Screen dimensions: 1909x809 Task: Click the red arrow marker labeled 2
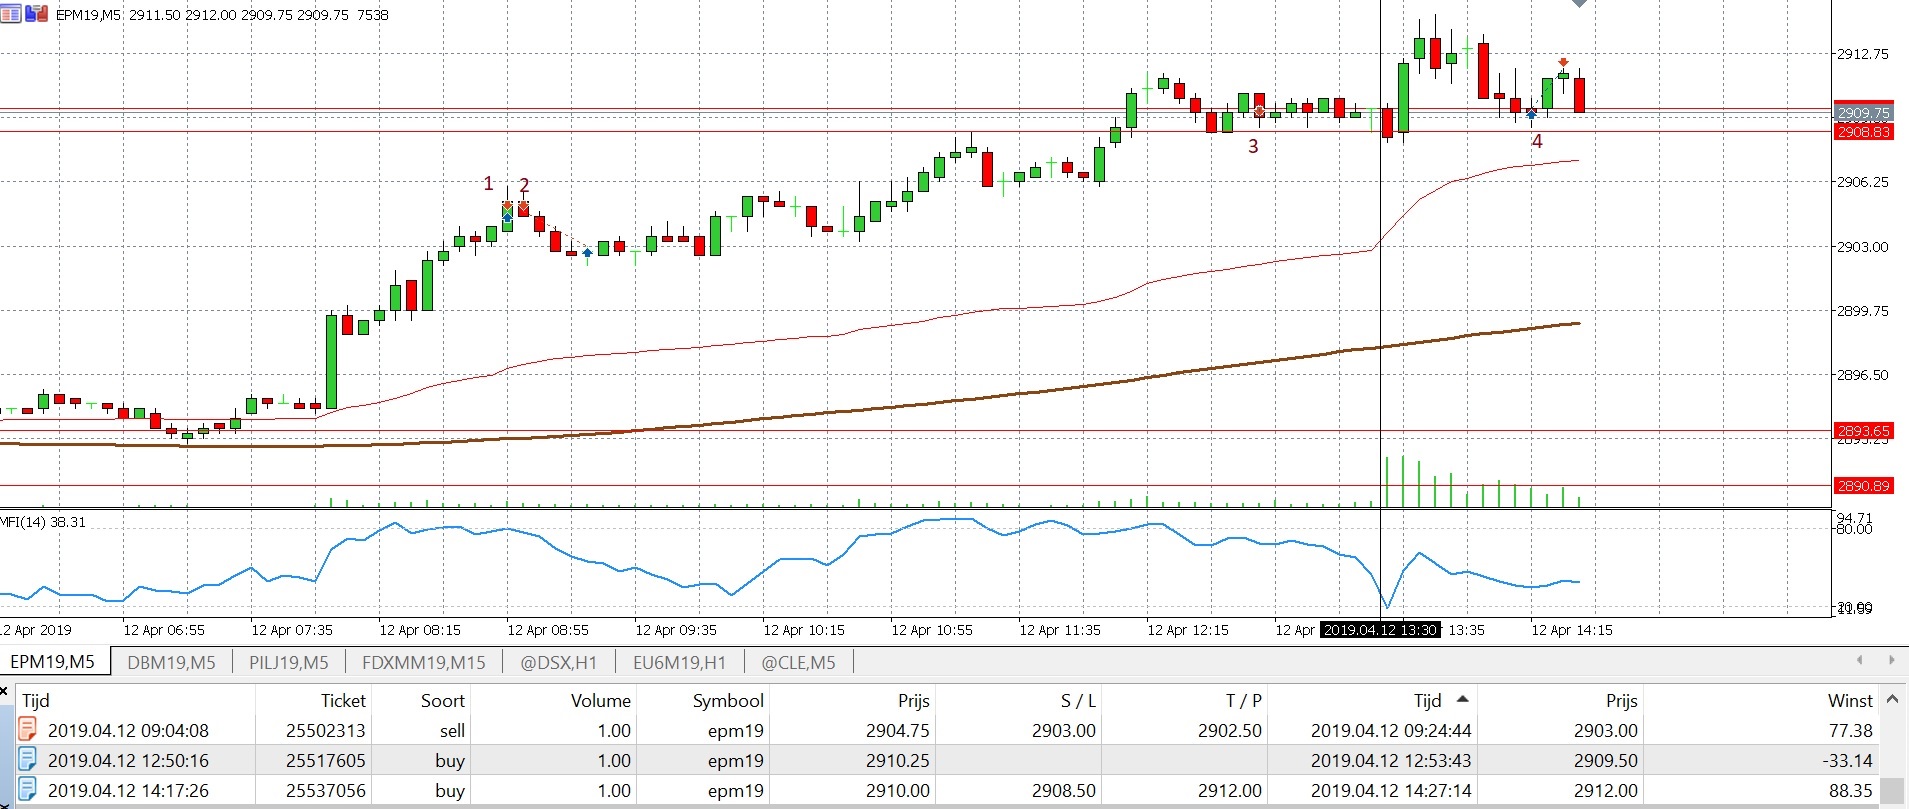point(523,206)
